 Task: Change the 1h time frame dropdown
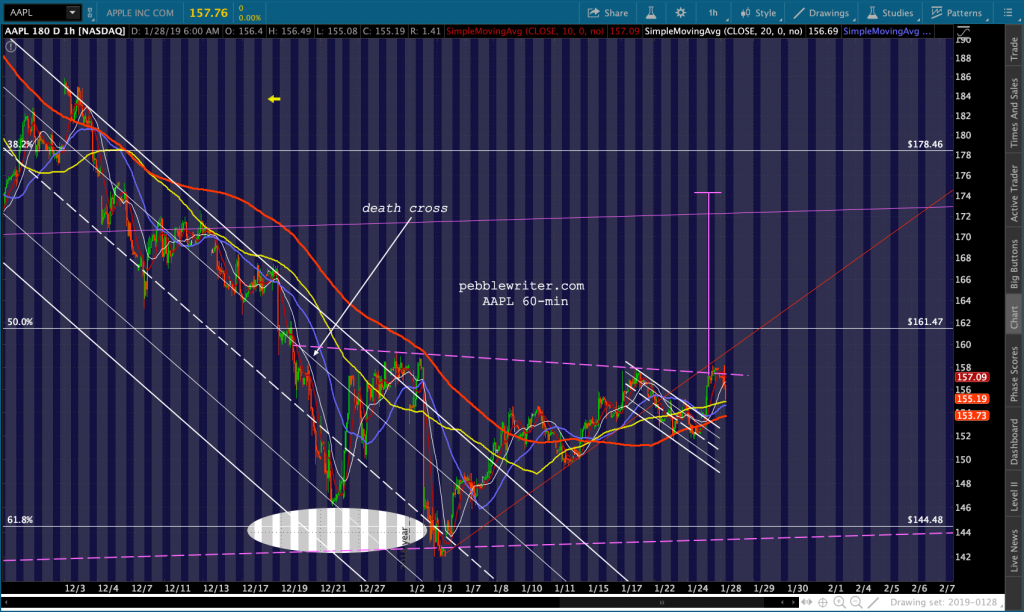tap(713, 12)
